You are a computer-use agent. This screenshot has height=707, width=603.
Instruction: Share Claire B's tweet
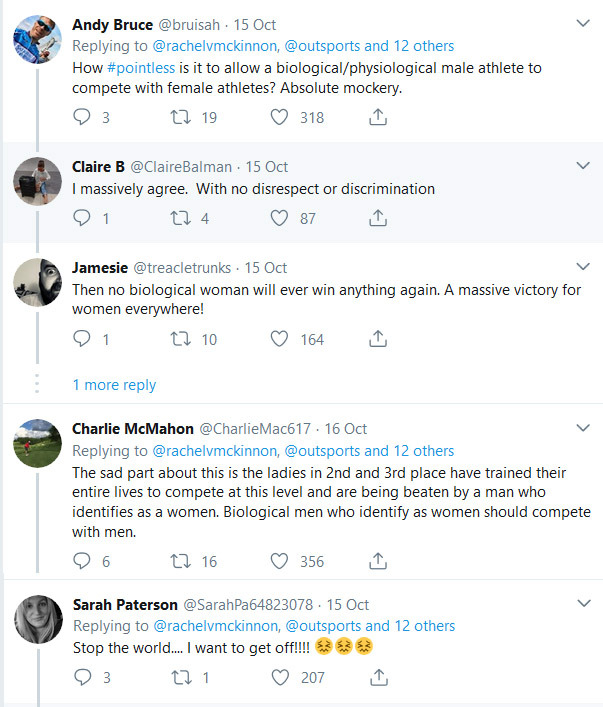[x=378, y=217]
